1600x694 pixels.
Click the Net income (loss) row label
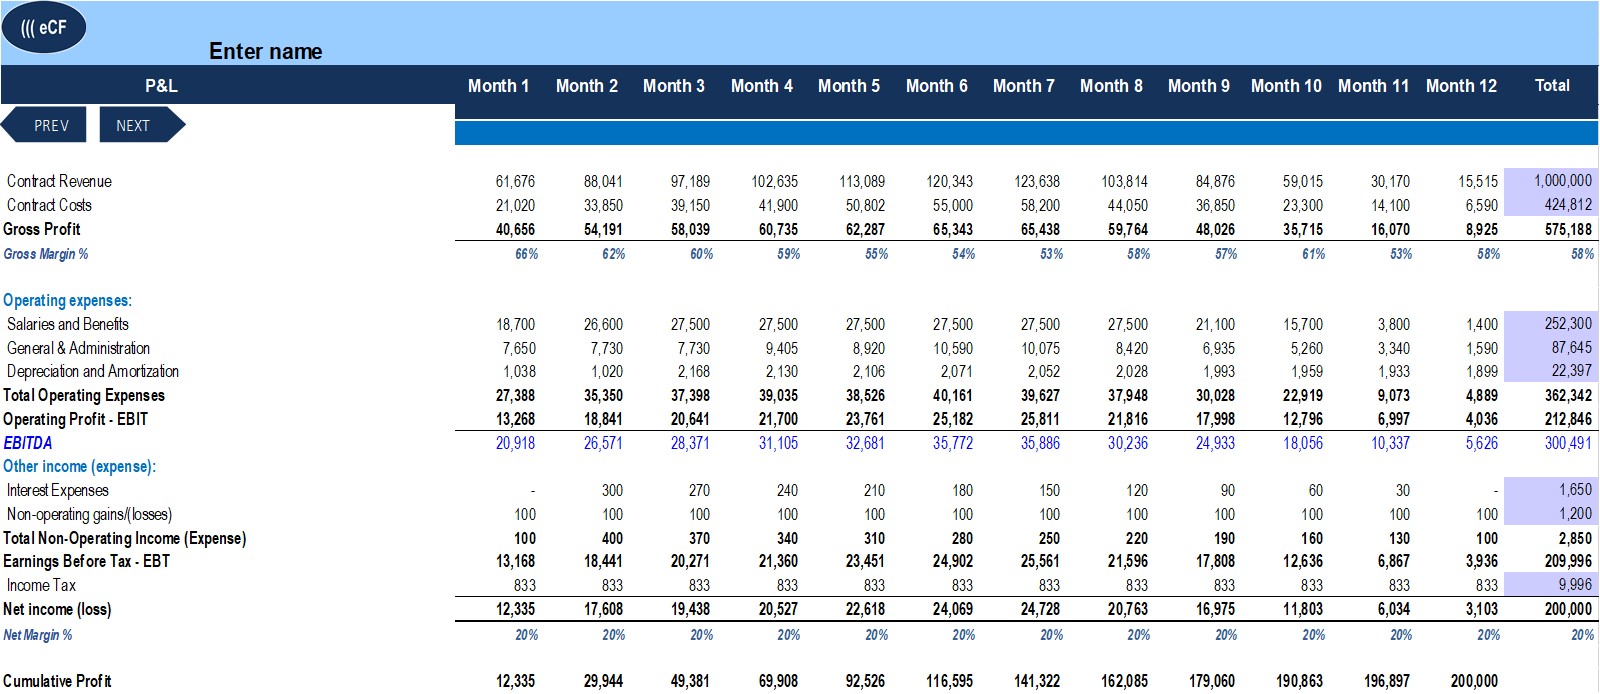(x=57, y=609)
